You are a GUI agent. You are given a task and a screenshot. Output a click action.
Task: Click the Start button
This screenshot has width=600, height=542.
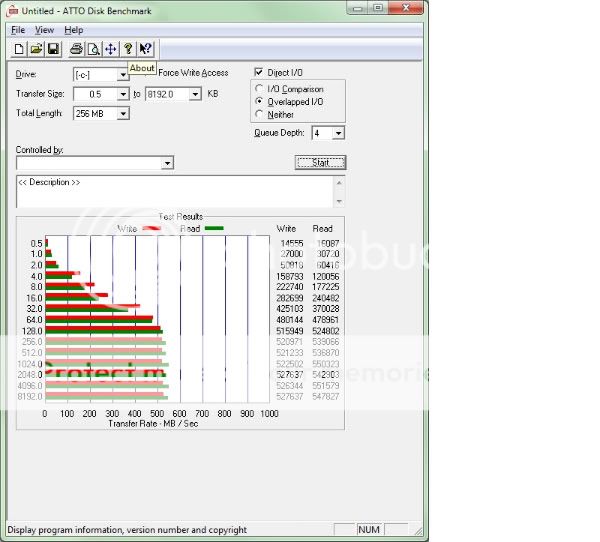coord(320,163)
